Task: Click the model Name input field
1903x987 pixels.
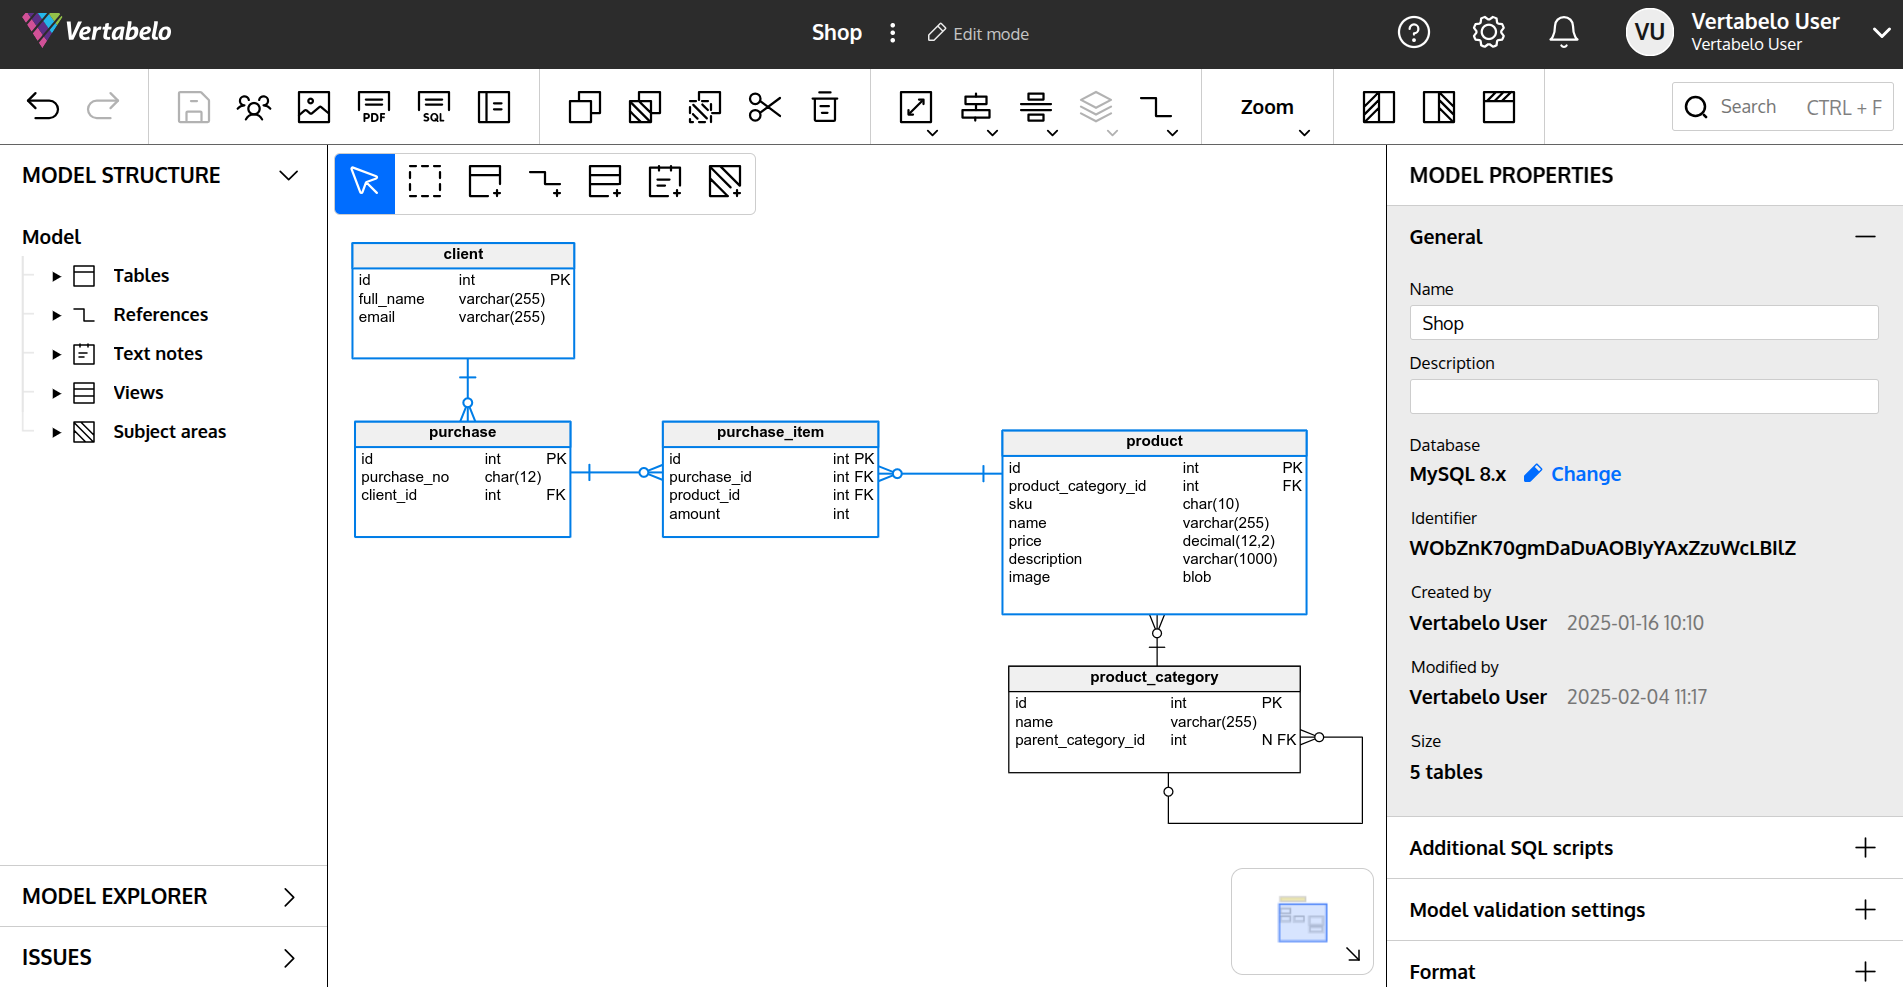Action: tap(1643, 323)
